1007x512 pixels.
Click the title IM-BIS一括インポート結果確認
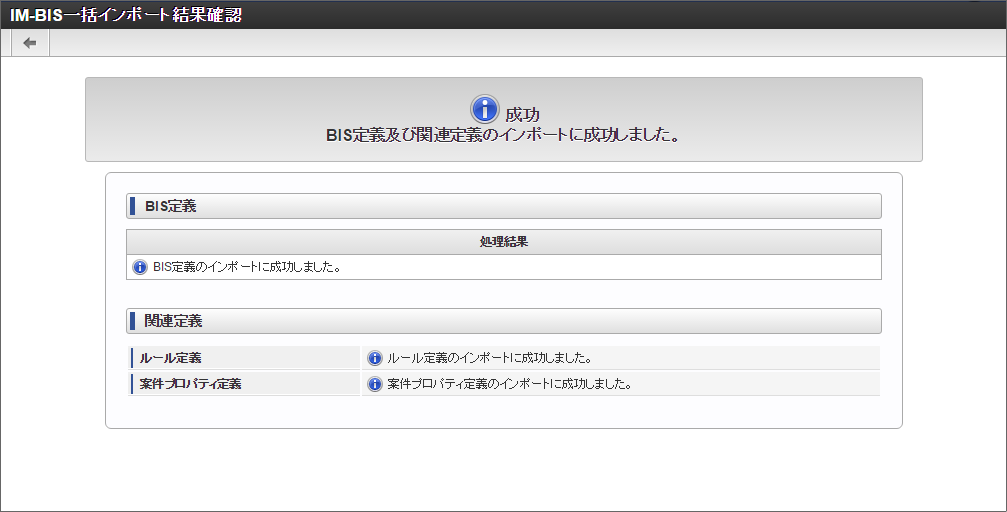pos(126,15)
